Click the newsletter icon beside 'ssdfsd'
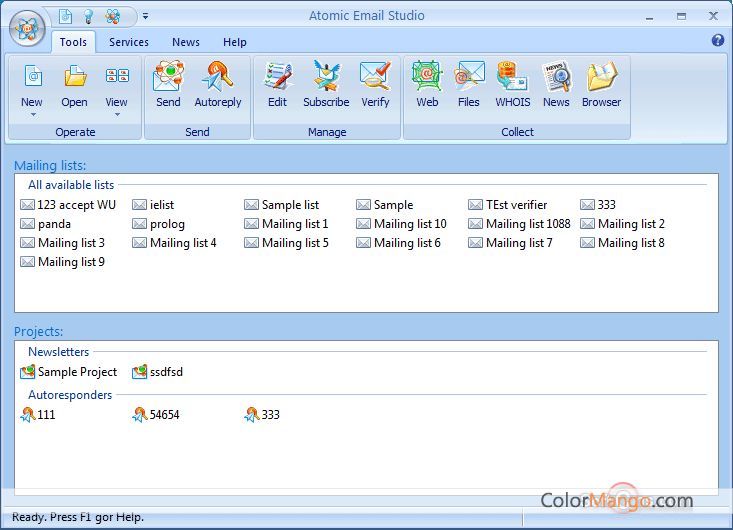This screenshot has height=530, width=733. 139,372
